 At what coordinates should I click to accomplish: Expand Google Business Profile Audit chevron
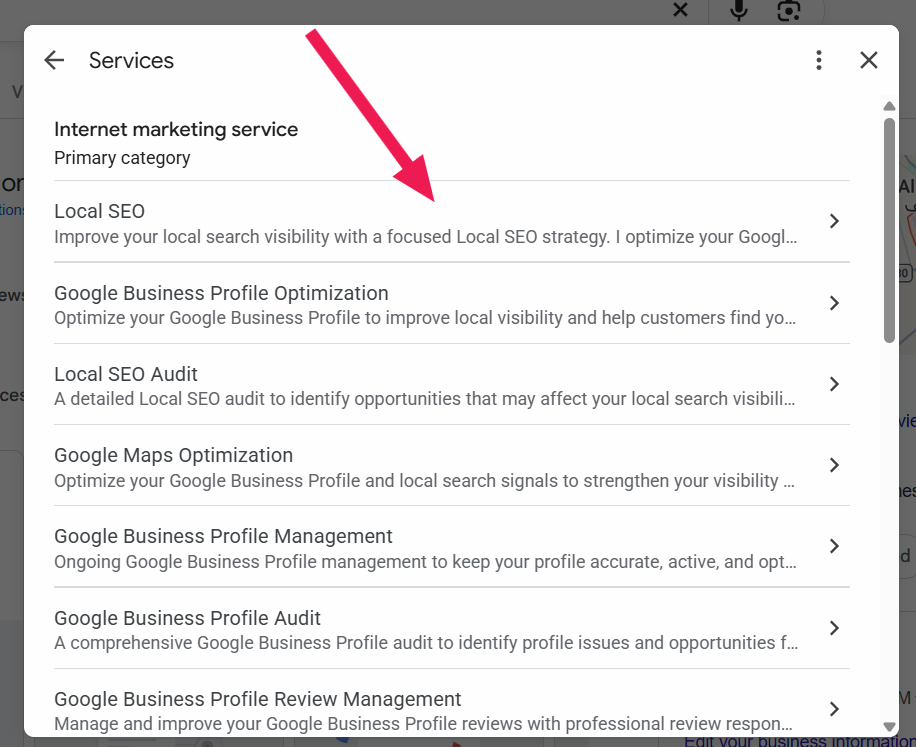834,628
